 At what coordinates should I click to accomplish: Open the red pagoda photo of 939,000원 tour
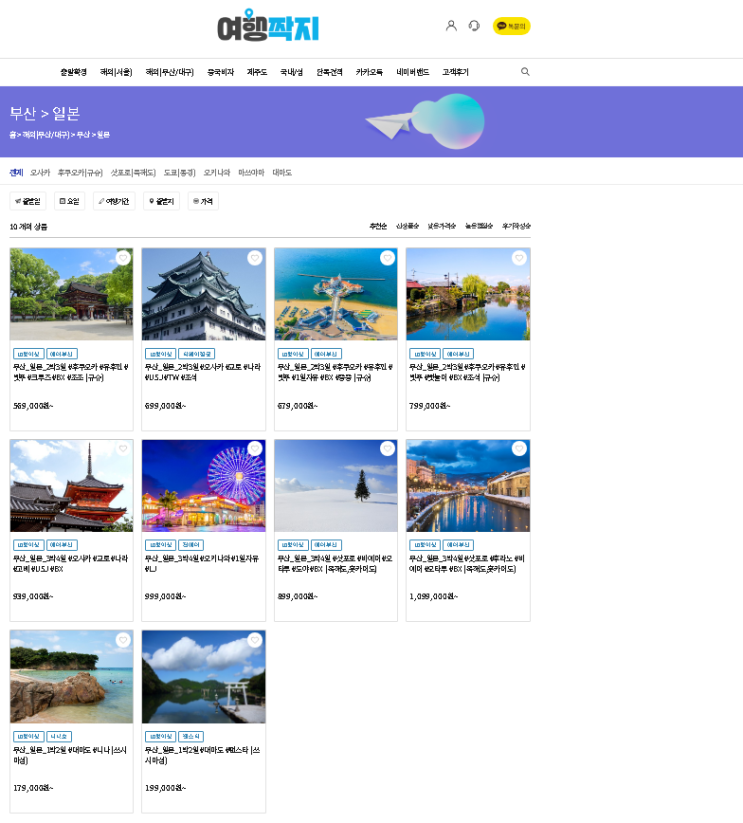coord(71,486)
